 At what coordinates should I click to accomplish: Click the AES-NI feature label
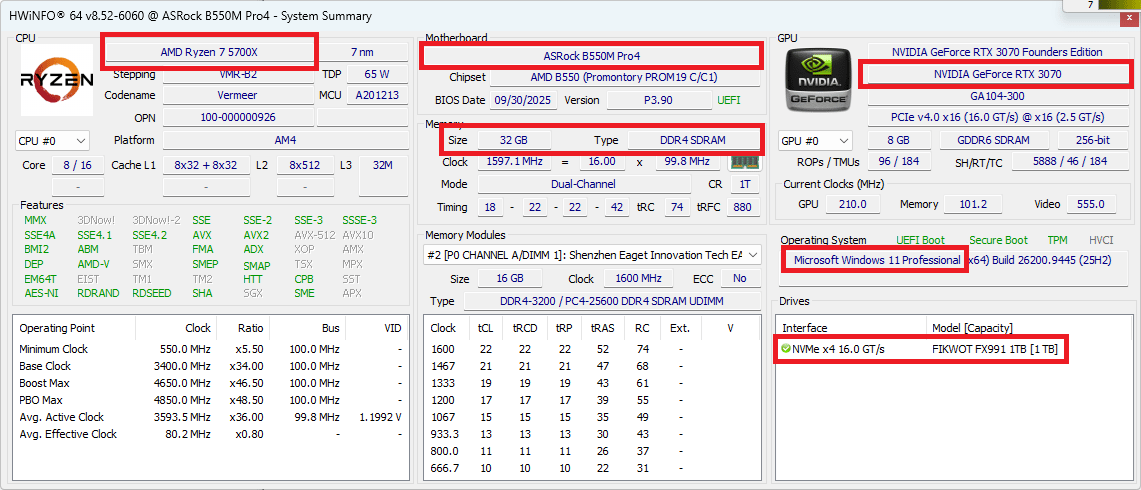(41, 293)
